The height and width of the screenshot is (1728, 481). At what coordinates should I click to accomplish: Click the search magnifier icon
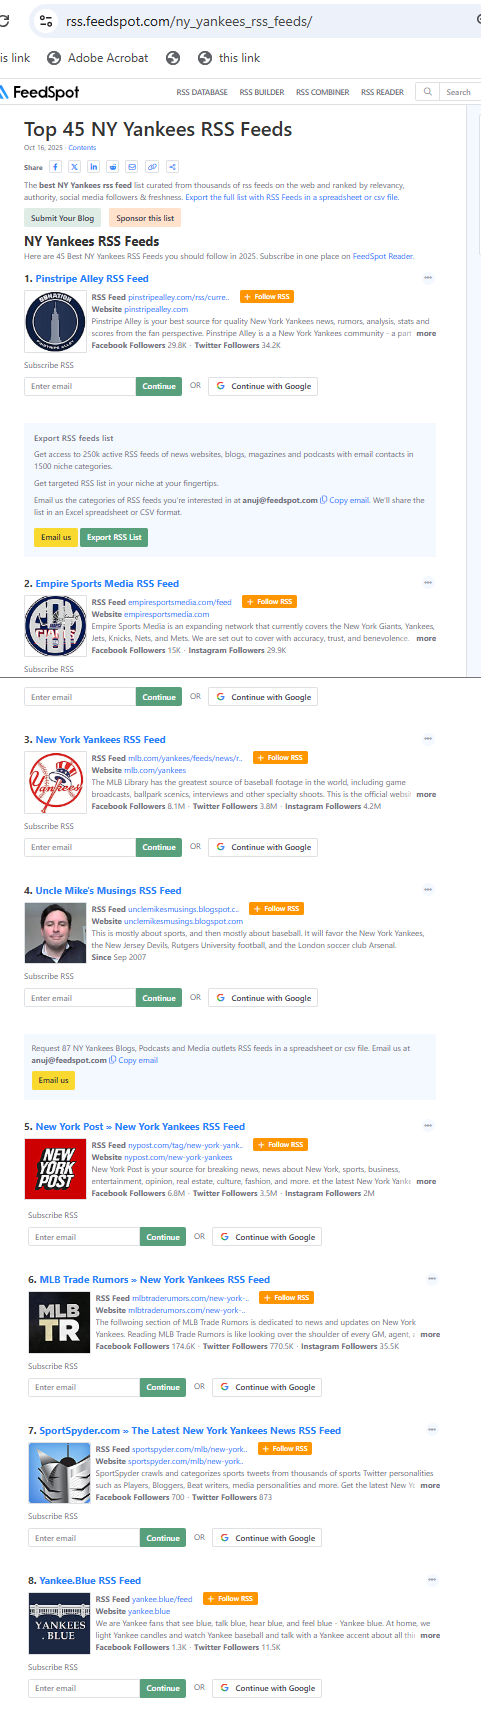click(x=428, y=92)
